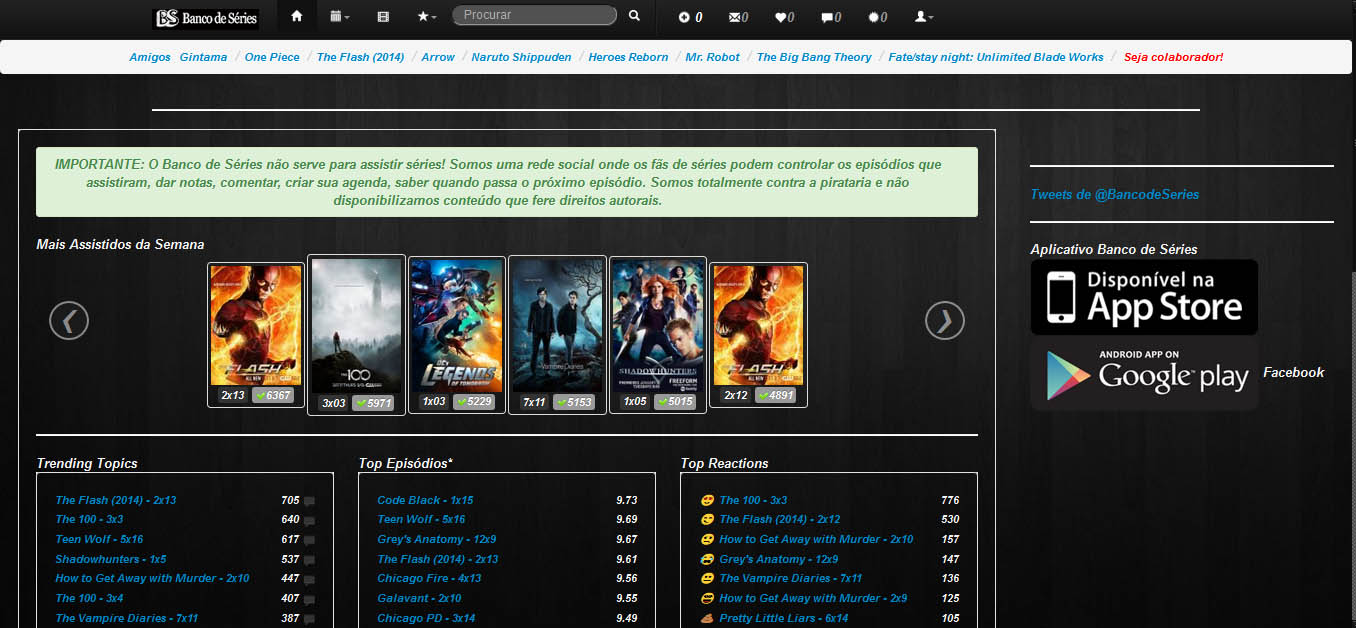This screenshot has height=628, width=1356.
Task: Click the red Seja colaborador! link
Action: click(x=1173, y=57)
